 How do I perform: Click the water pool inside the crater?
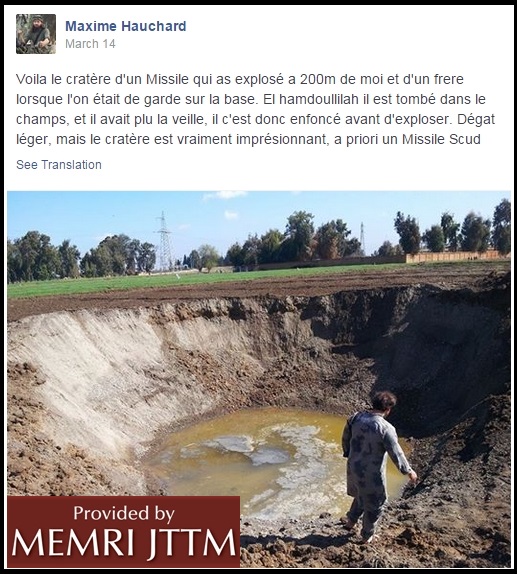coord(273,458)
